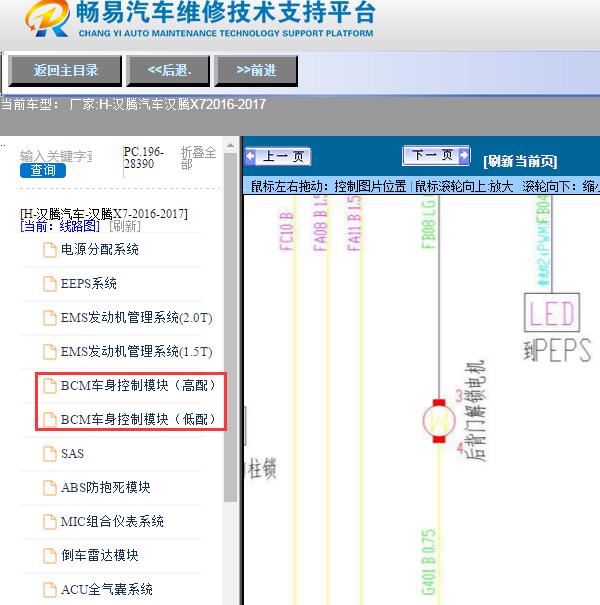Screen dimensions: 600x605
Task: Click document icon for EMS发动机管理系统(1.5T)
Action: coord(49,352)
